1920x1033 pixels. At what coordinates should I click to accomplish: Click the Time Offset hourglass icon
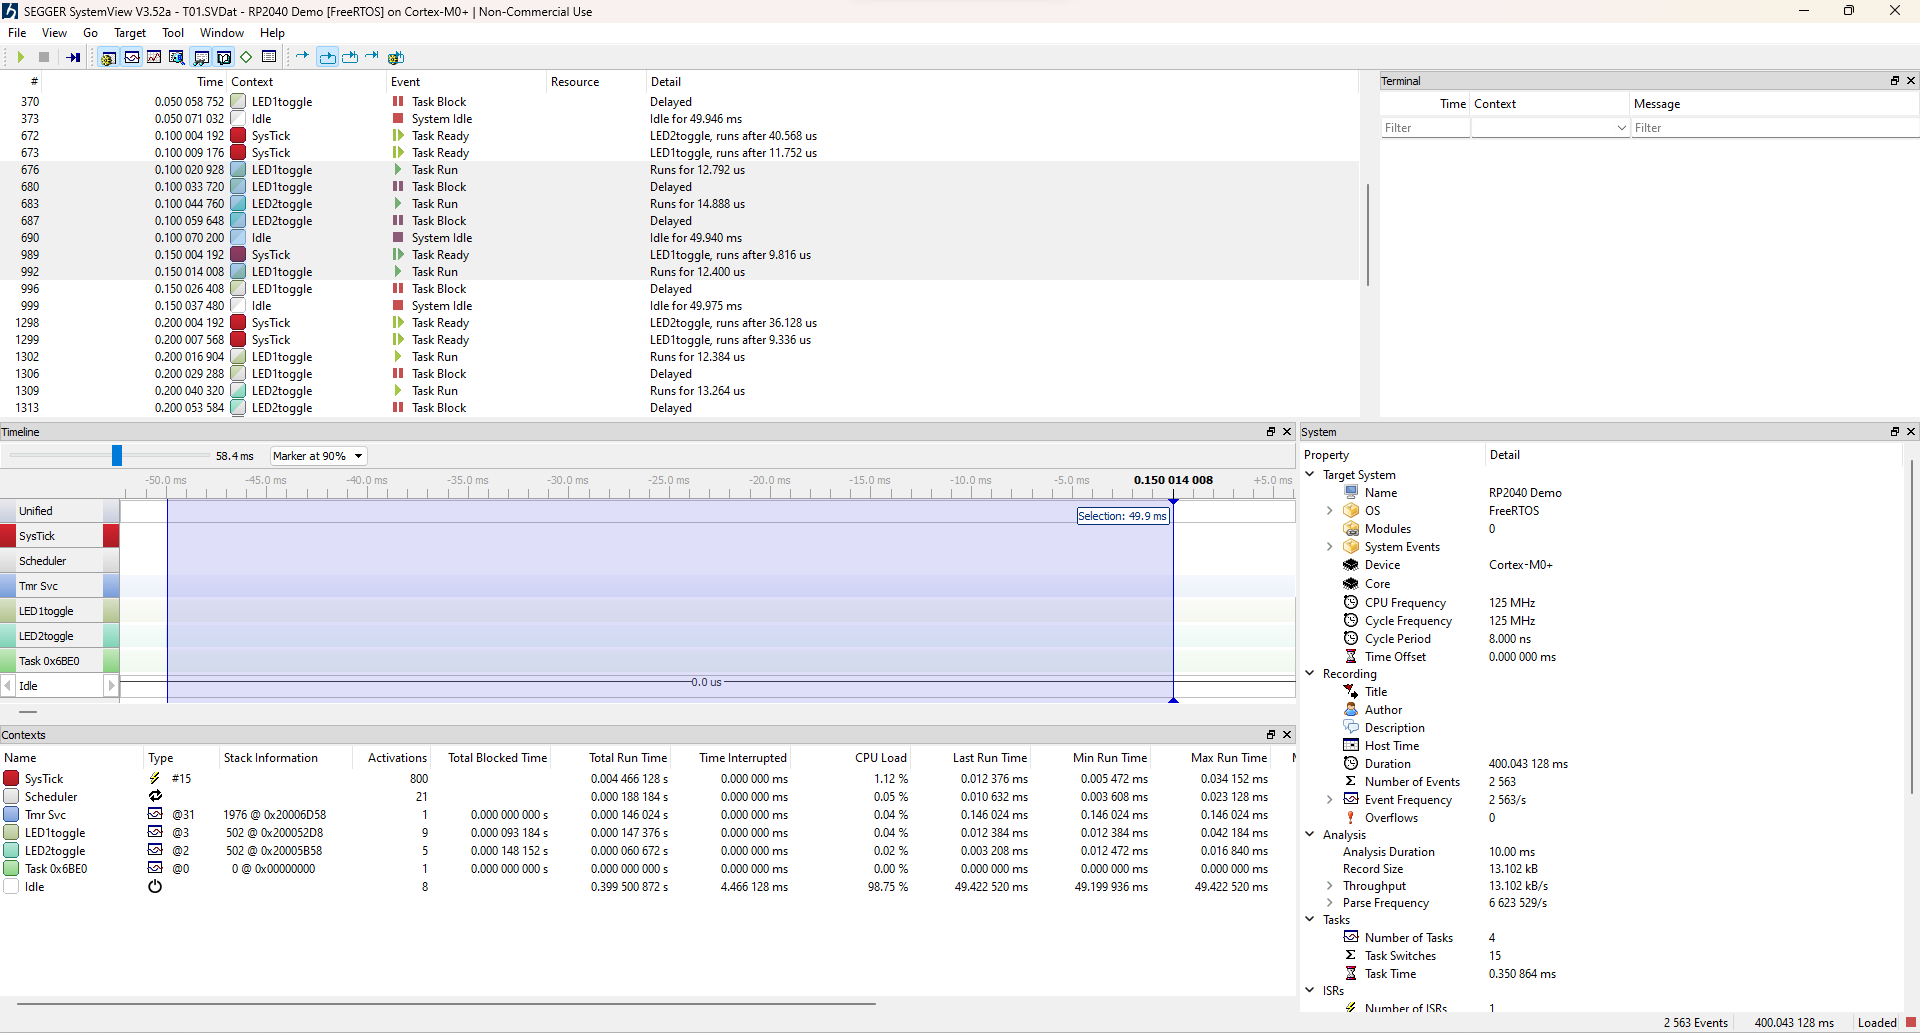point(1351,657)
